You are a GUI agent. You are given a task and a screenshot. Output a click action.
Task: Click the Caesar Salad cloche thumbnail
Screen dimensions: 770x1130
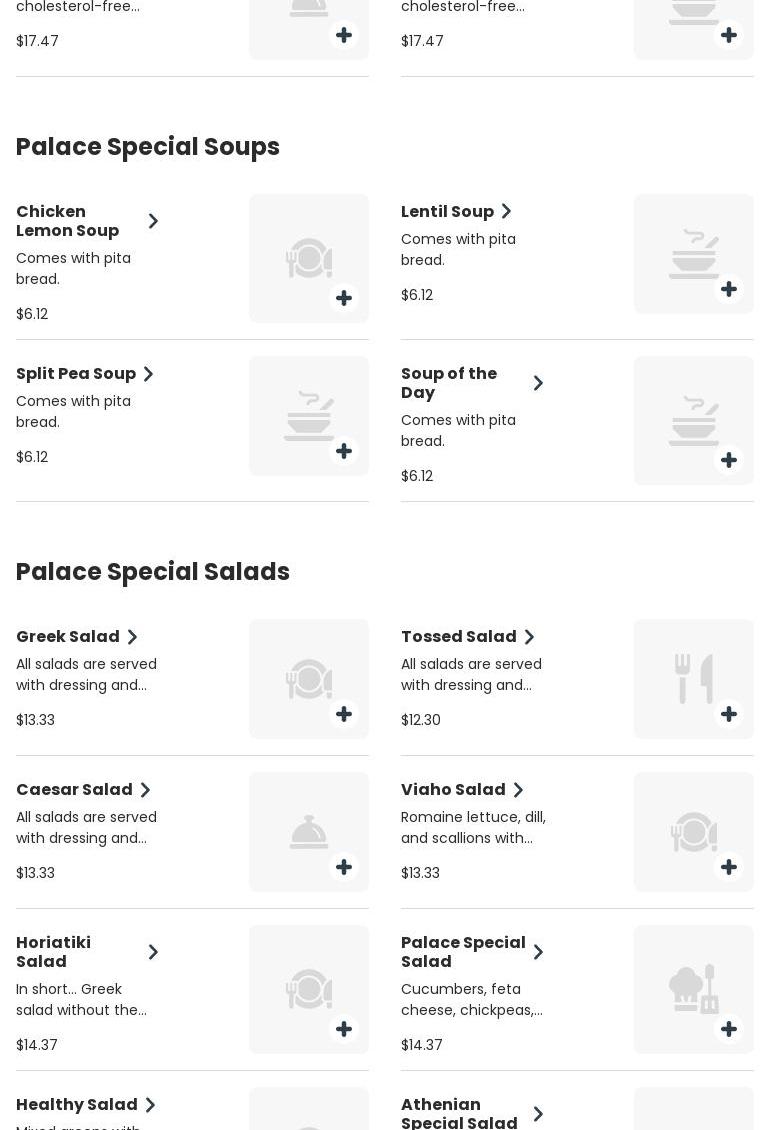tap(308, 832)
